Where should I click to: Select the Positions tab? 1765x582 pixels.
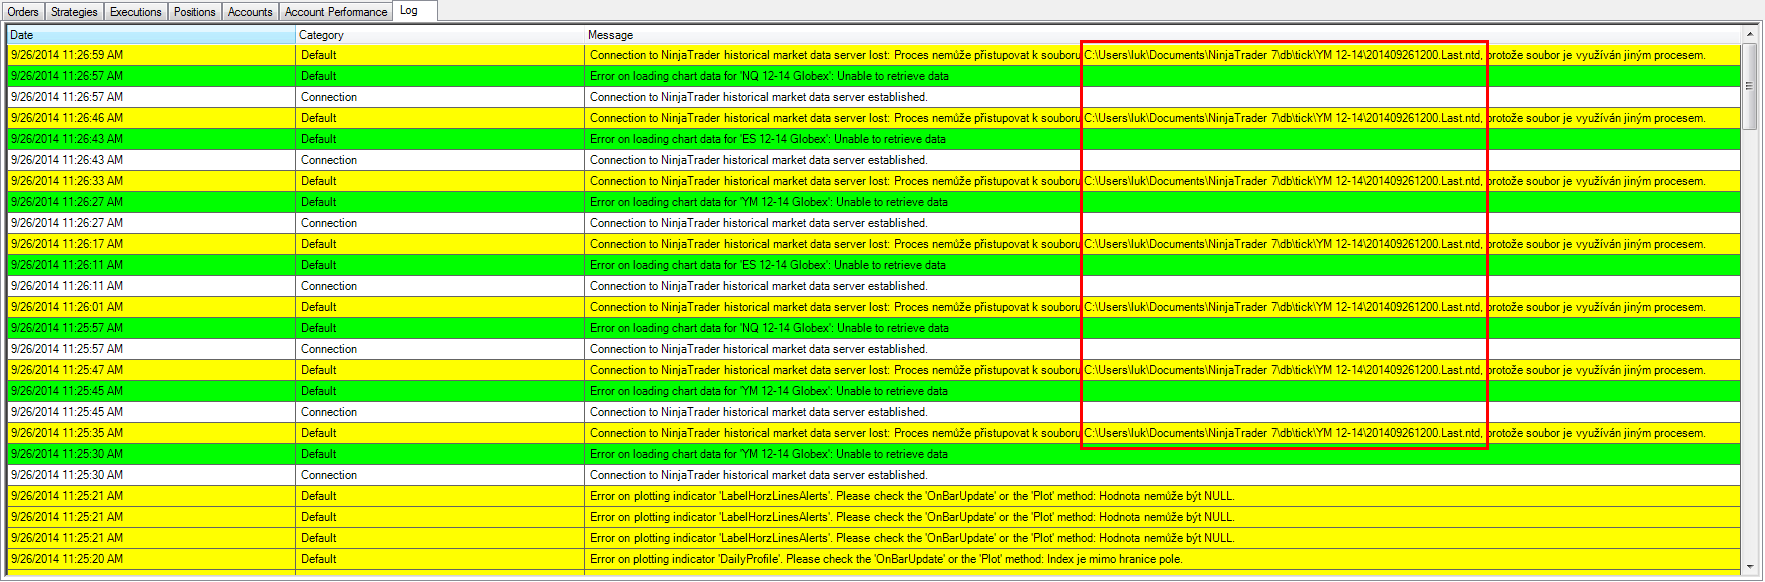point(194,12)
